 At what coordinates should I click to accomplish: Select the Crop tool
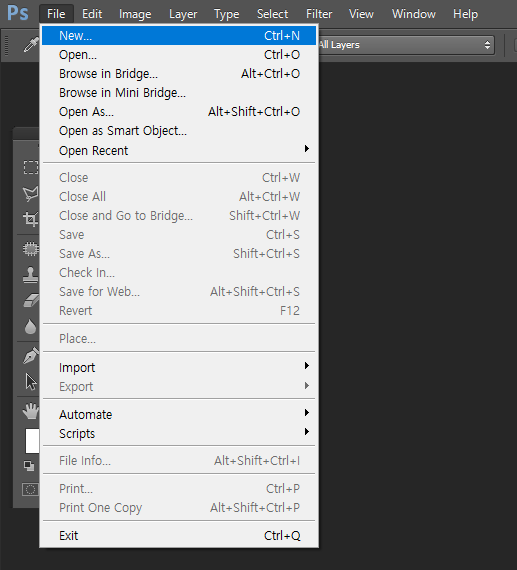pos(31,219)
